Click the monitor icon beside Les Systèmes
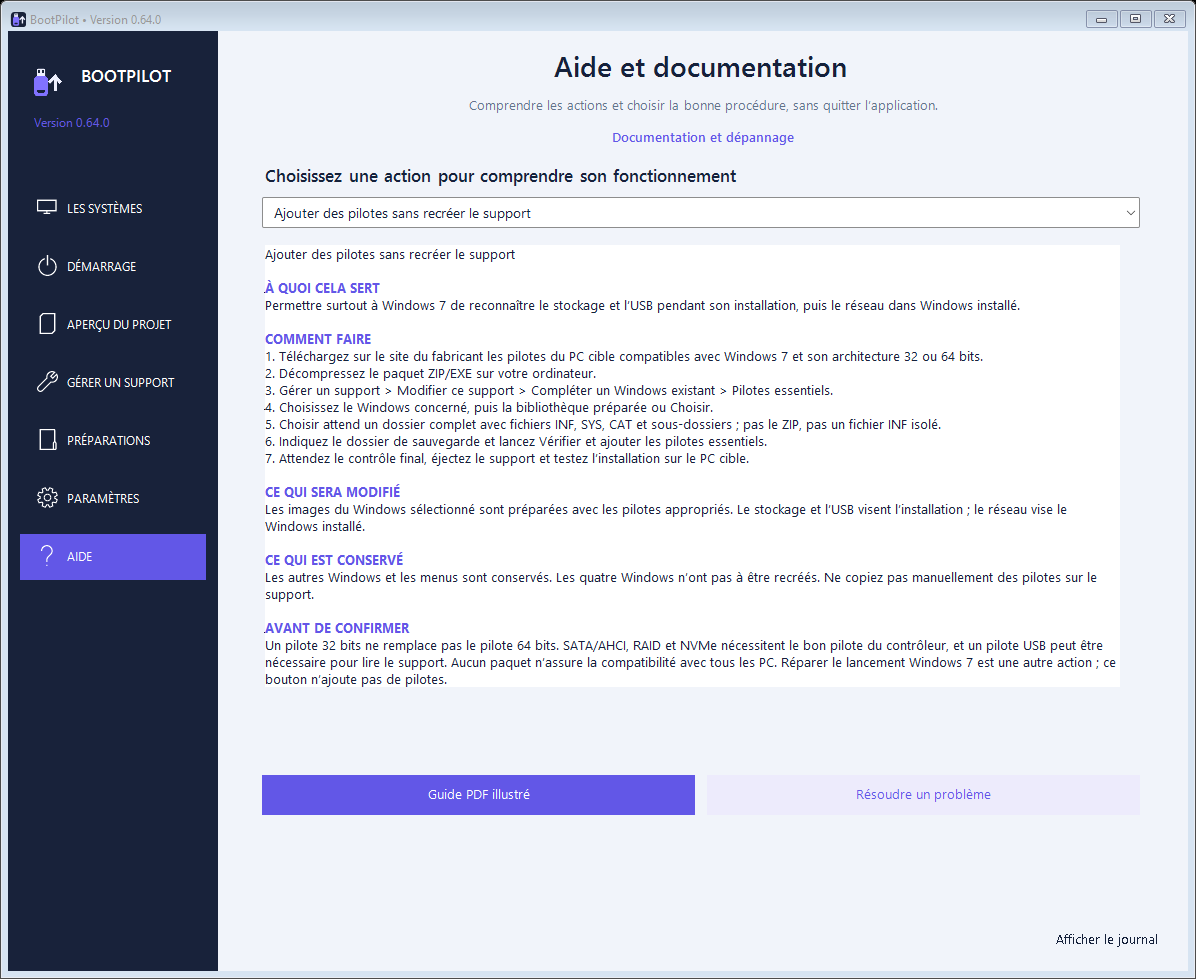 pyautogui.click(x=47, y=207)
